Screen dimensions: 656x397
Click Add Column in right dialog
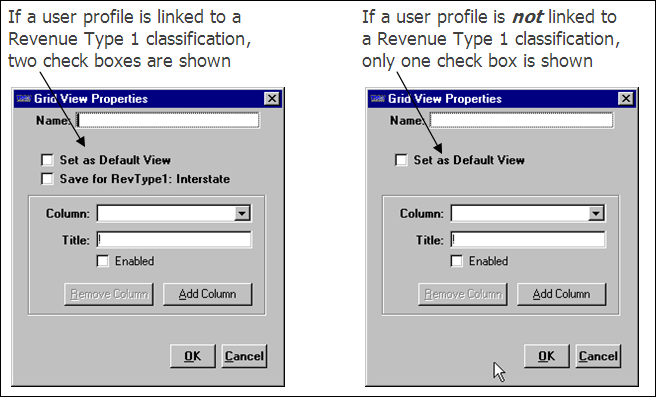point(561,294)
